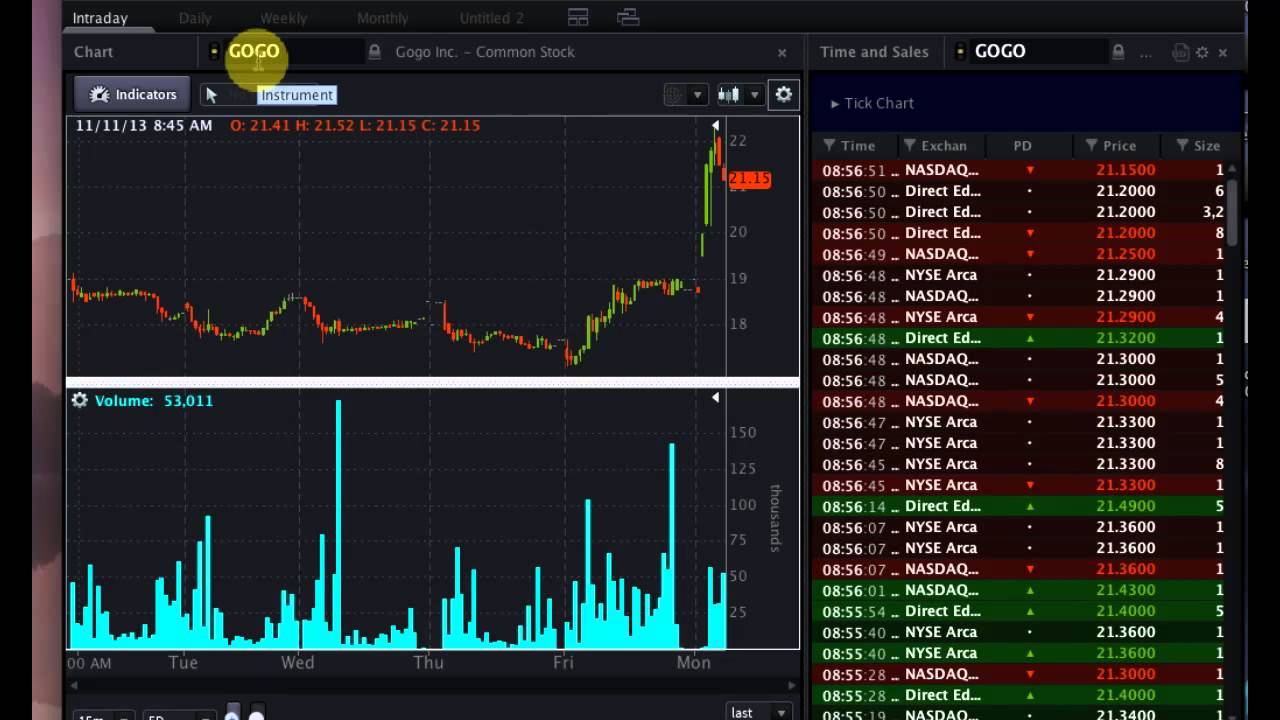The height and width of the screenshot is (720, 1280).
Task: Click the Time and Sales symbol link icon
Action: pyautogui.click(x=961, y=52)
